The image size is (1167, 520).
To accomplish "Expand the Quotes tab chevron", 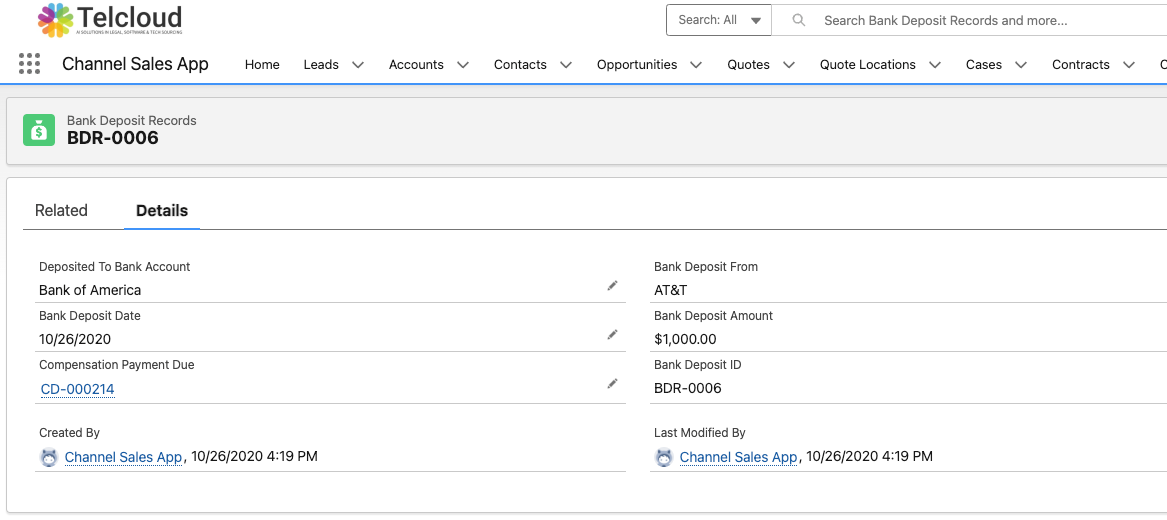I will (789, 65).
